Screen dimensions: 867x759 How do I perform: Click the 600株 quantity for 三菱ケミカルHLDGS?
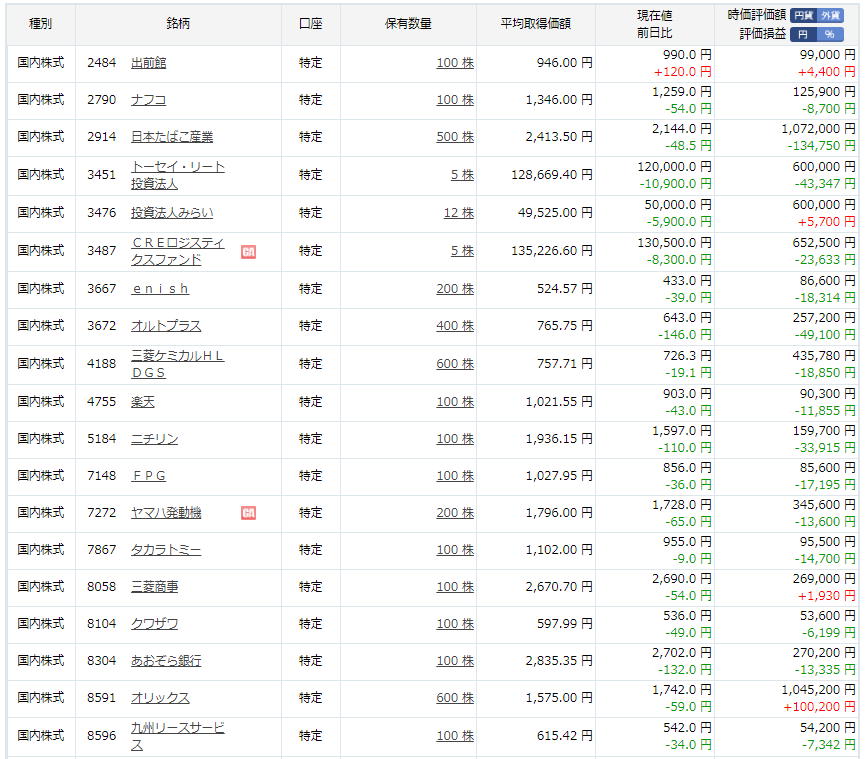click(455, 364)
